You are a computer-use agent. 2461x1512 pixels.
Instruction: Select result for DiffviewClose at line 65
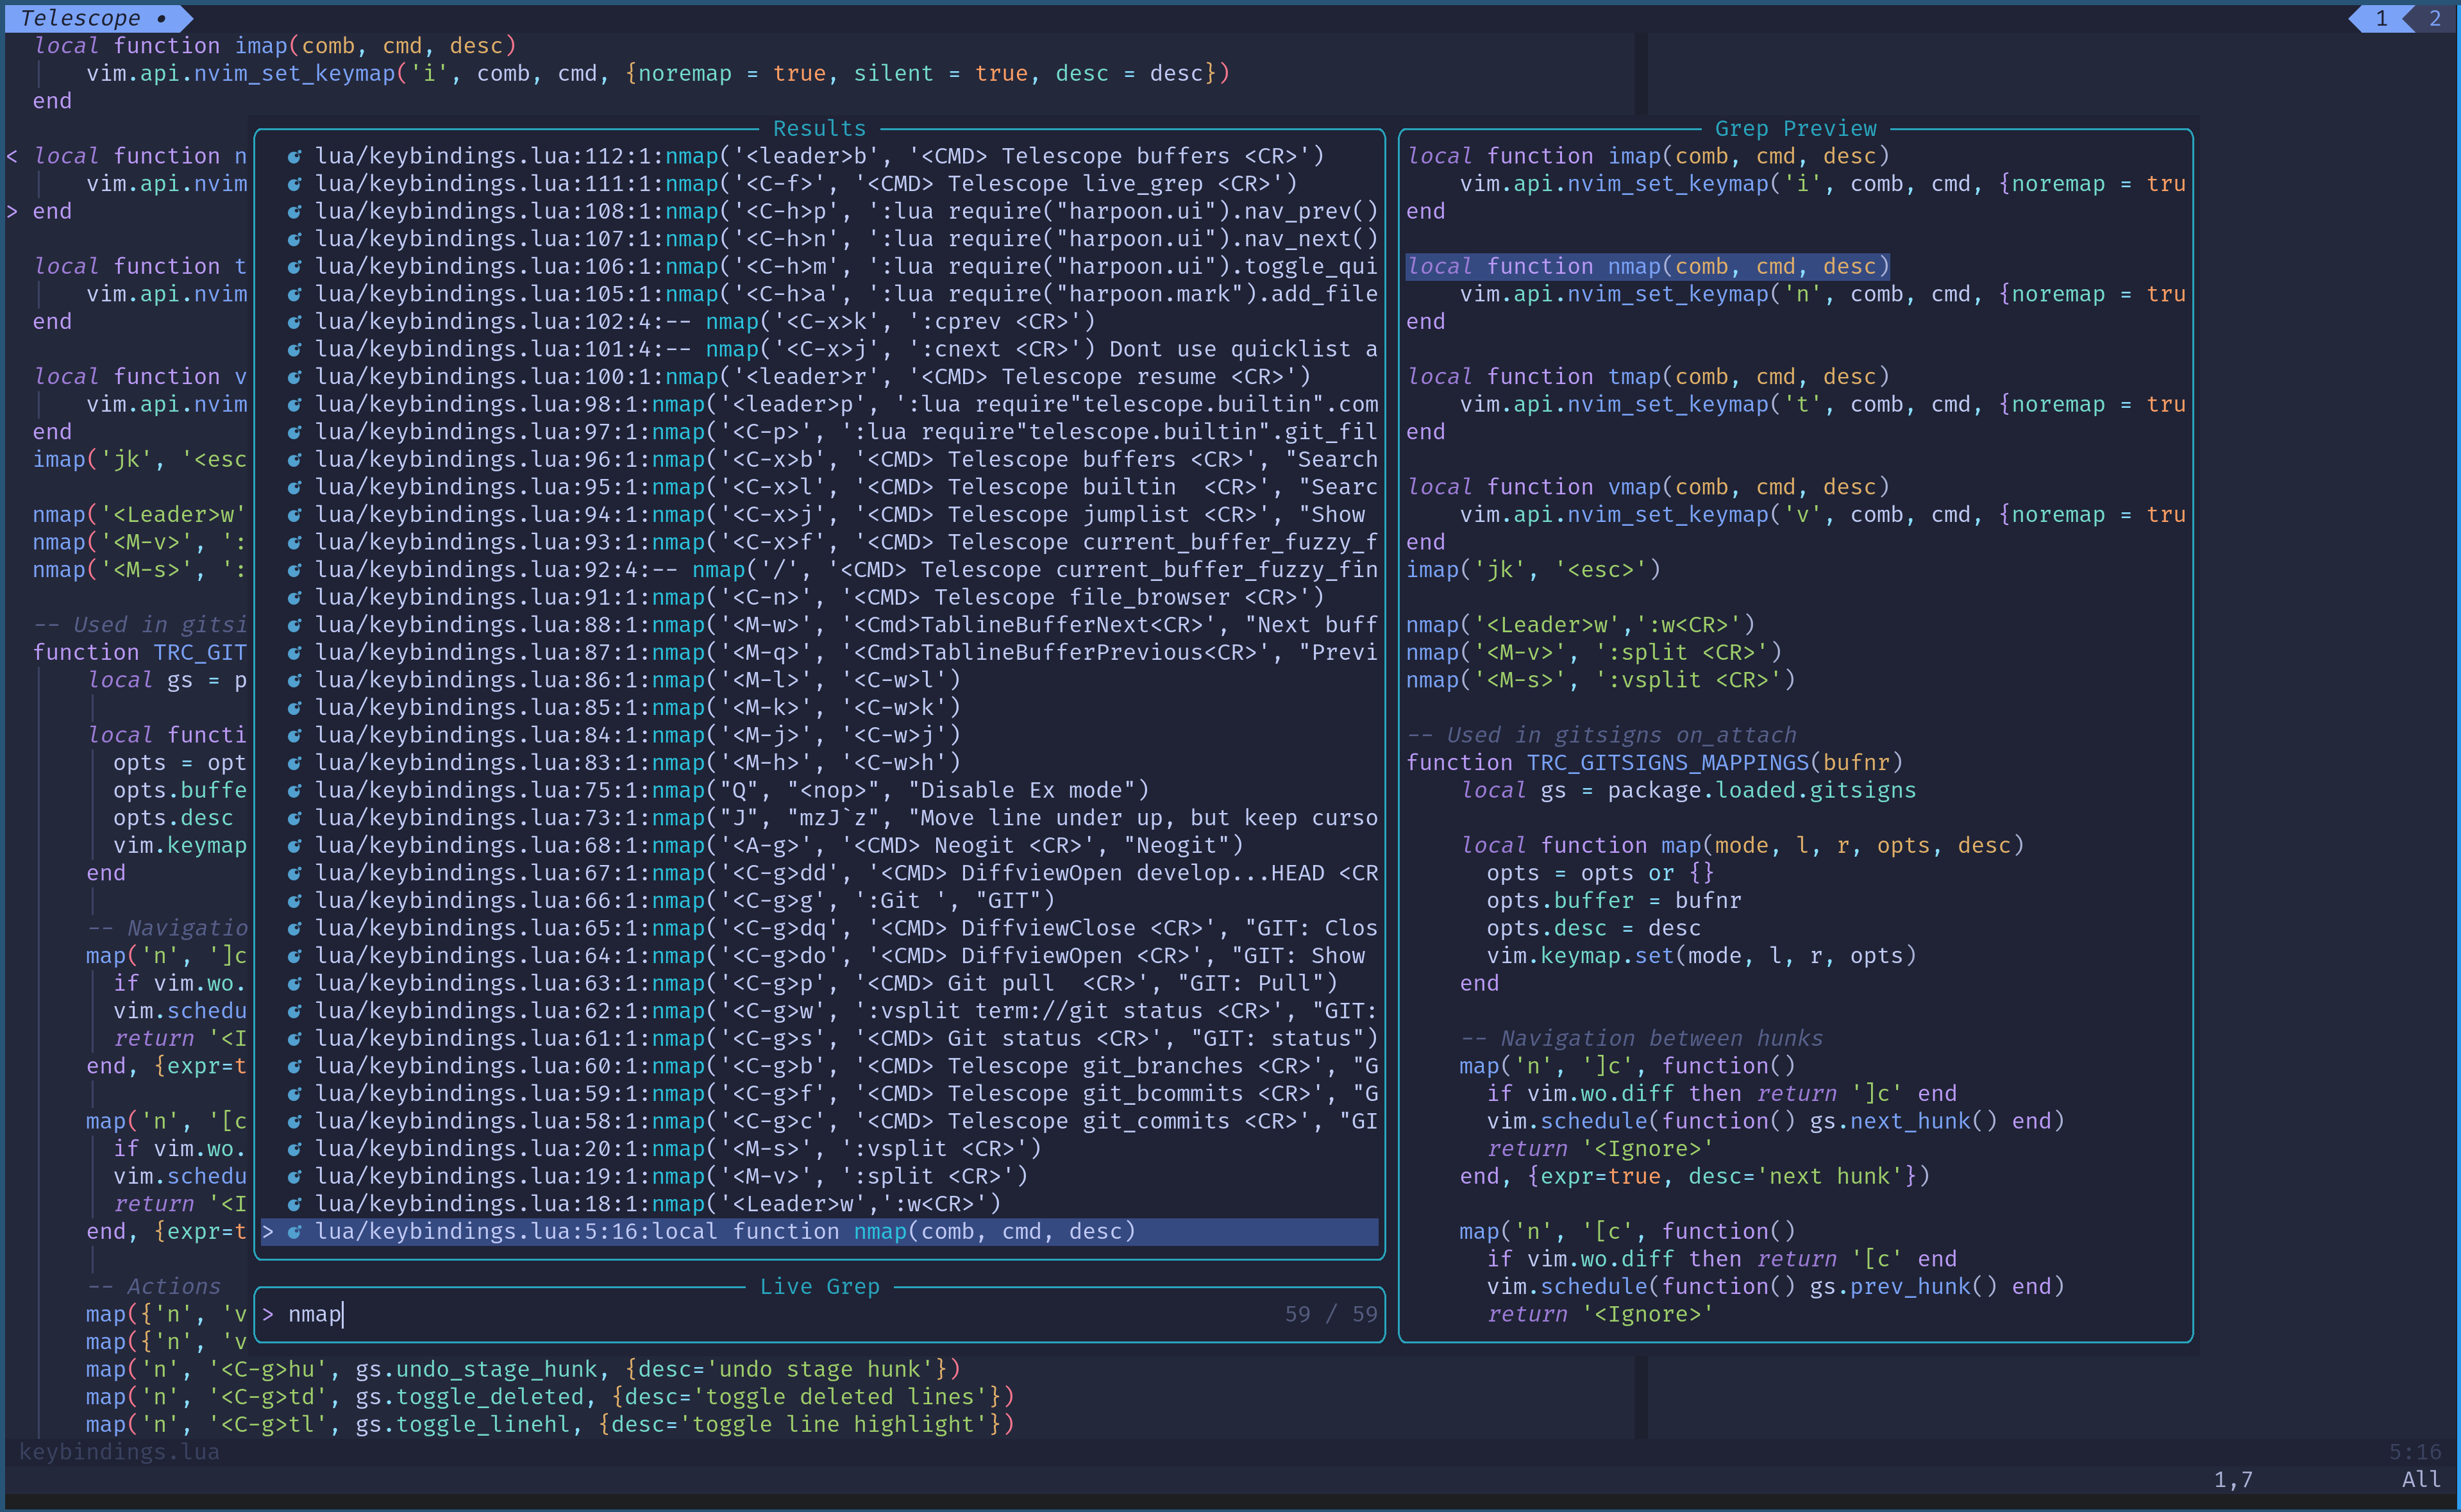820,929
